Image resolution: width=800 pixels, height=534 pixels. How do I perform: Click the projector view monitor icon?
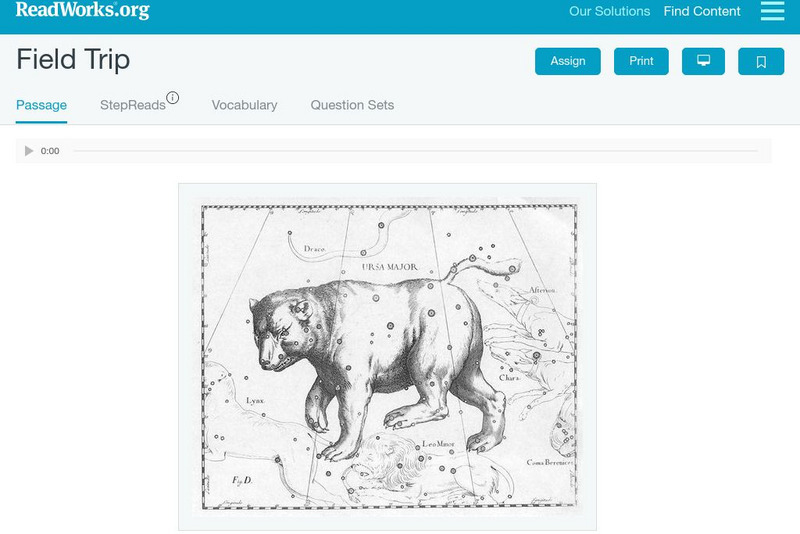point(703,61)
